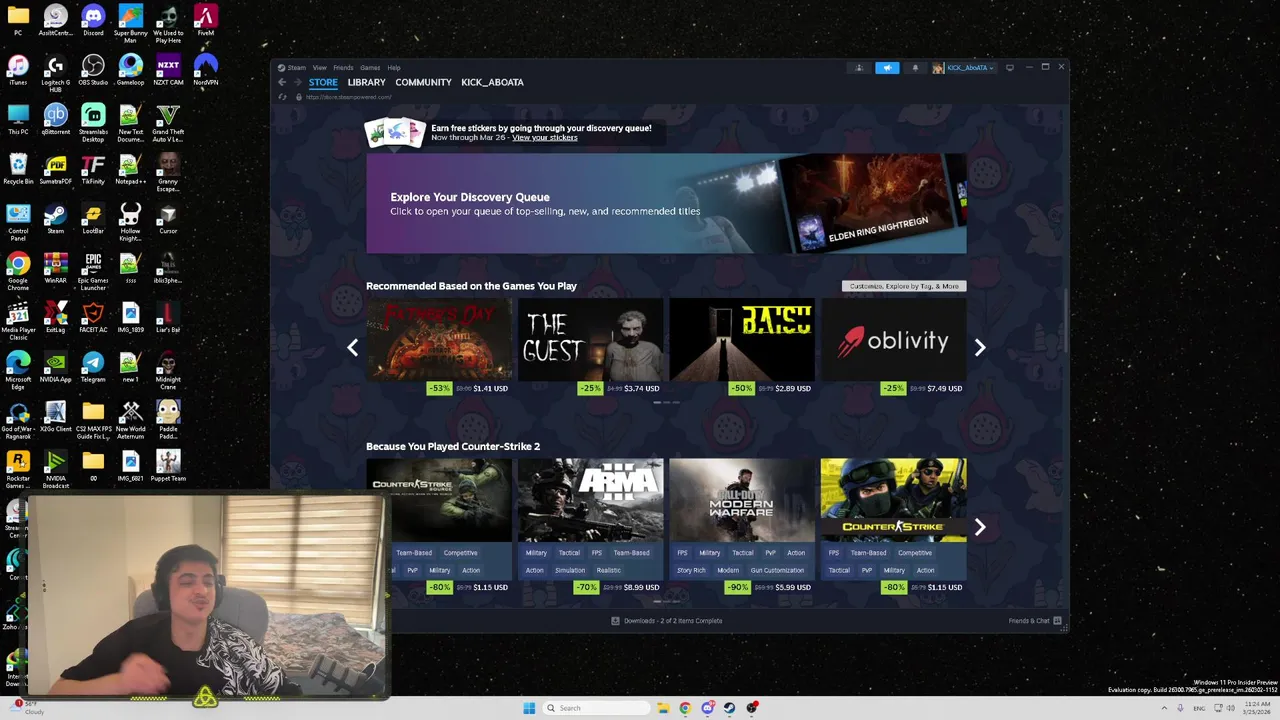Select the STORE tab
Image resolution: width=1280 pixels, height=720 pixels.
point(323,82)
